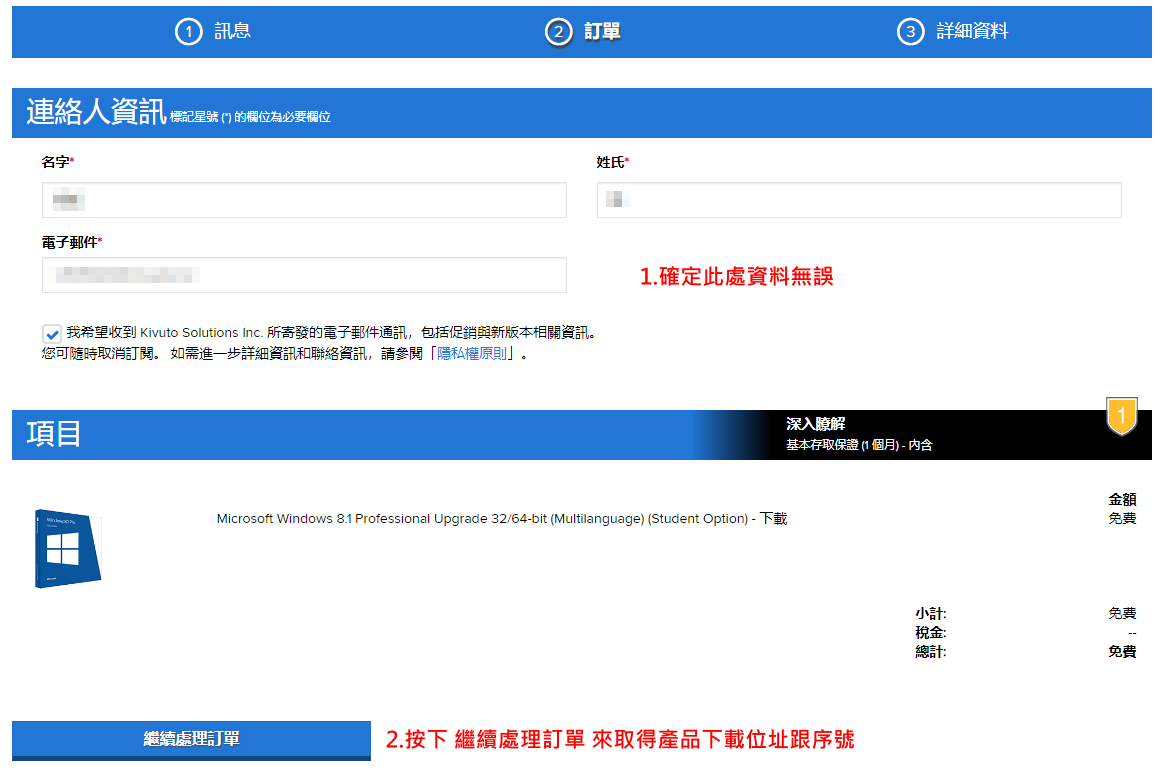Uncheck the Kivuto Solutions email newsletter checkbox
Screen dimensions: 1165x780
pyautogui.click(x=52, y=334)
